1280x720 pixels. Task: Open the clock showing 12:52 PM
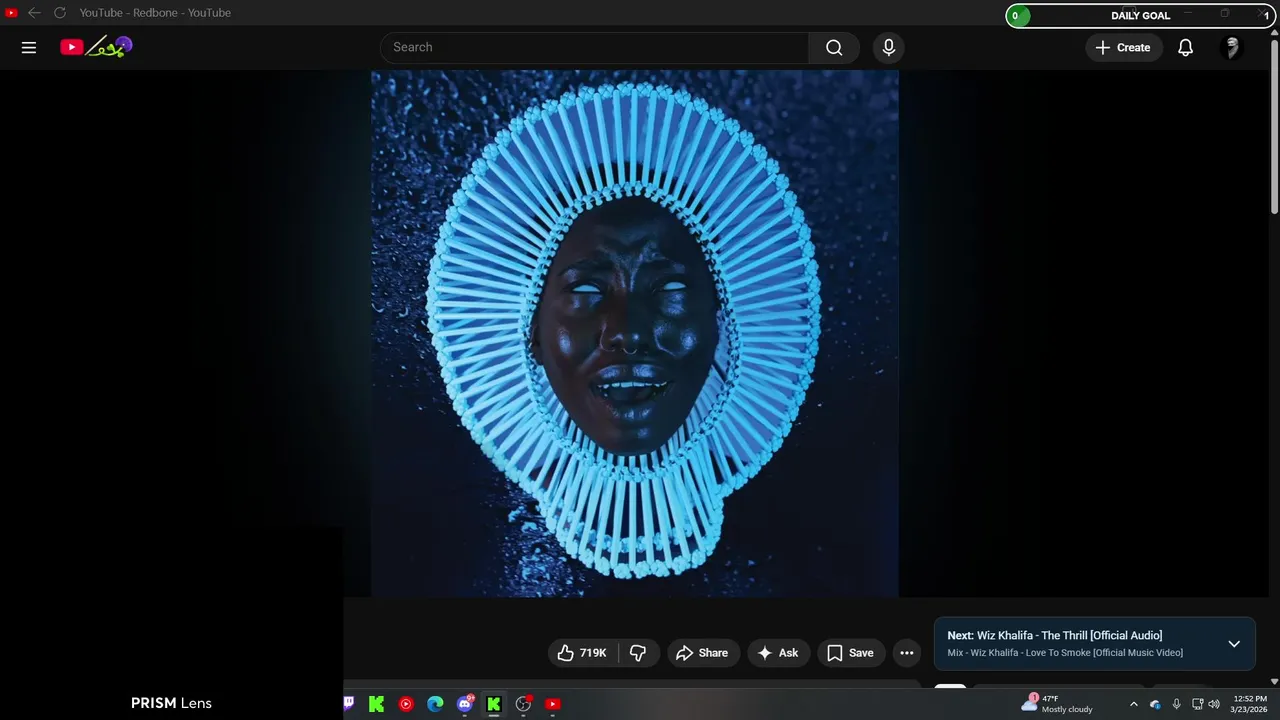(1250, 704)
